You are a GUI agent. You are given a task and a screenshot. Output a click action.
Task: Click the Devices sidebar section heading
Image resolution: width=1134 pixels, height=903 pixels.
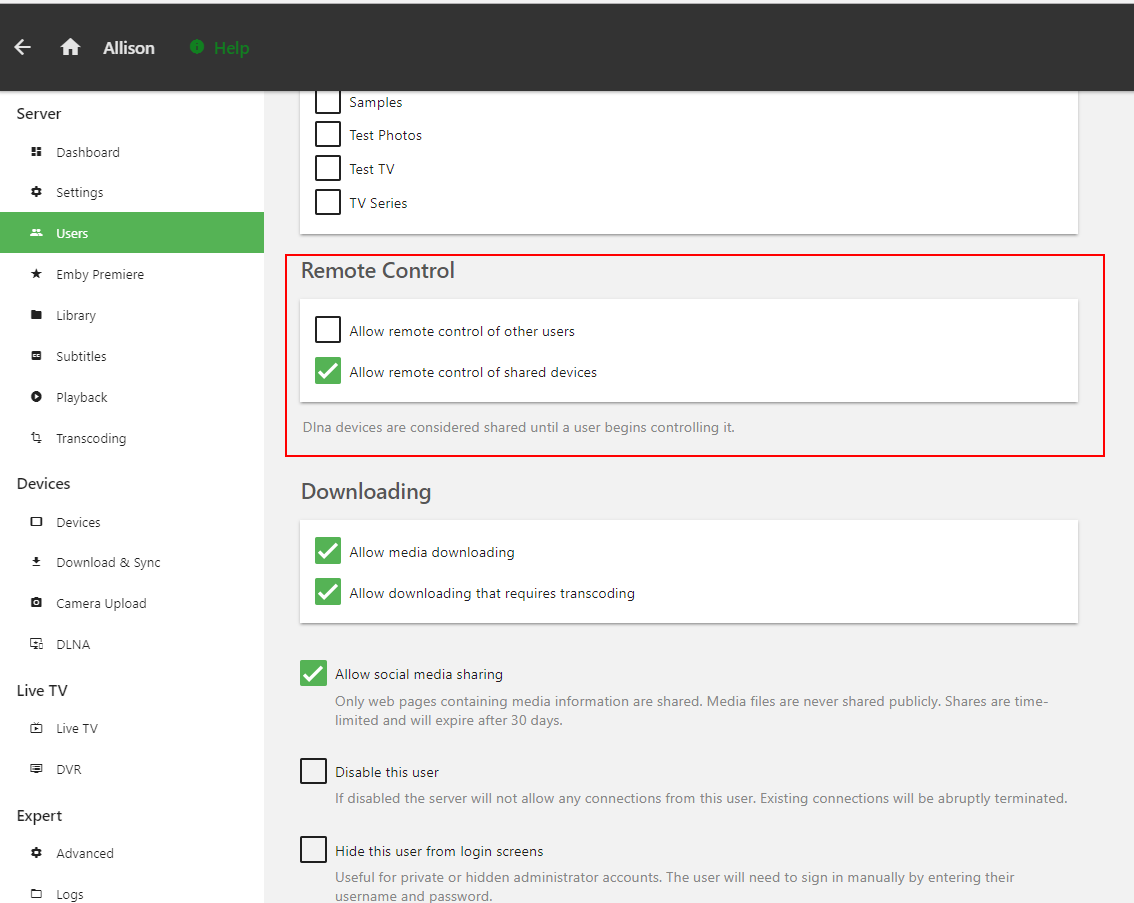(x=43, y=484)
